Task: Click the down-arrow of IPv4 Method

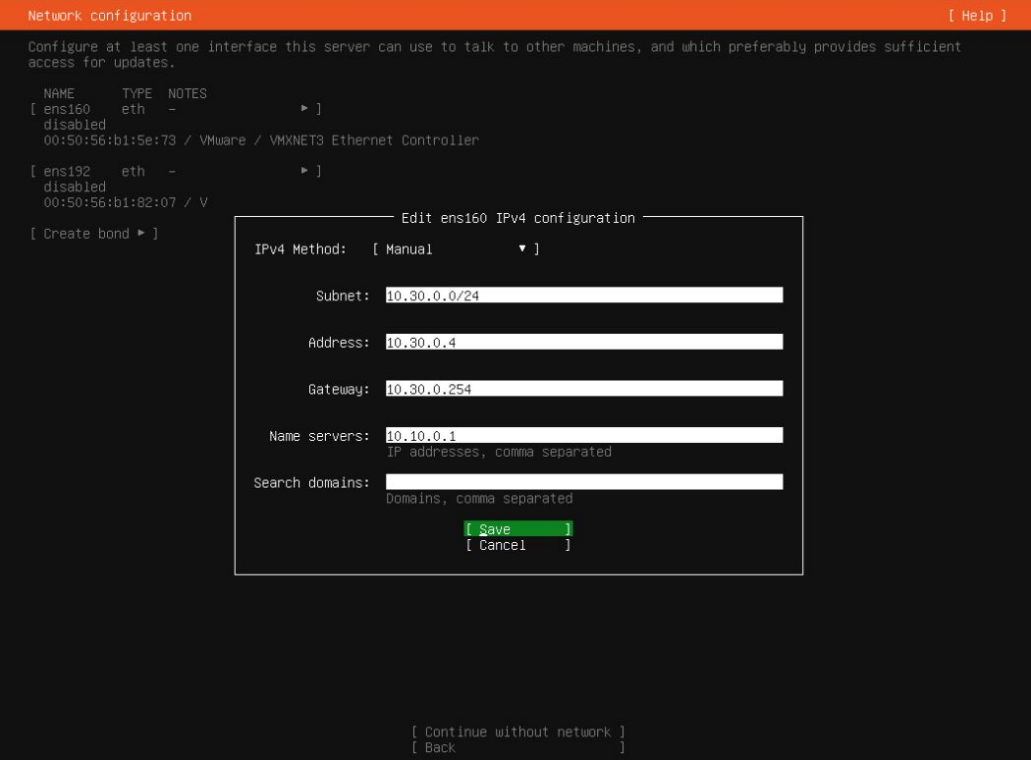Action: tap(522, 249)
